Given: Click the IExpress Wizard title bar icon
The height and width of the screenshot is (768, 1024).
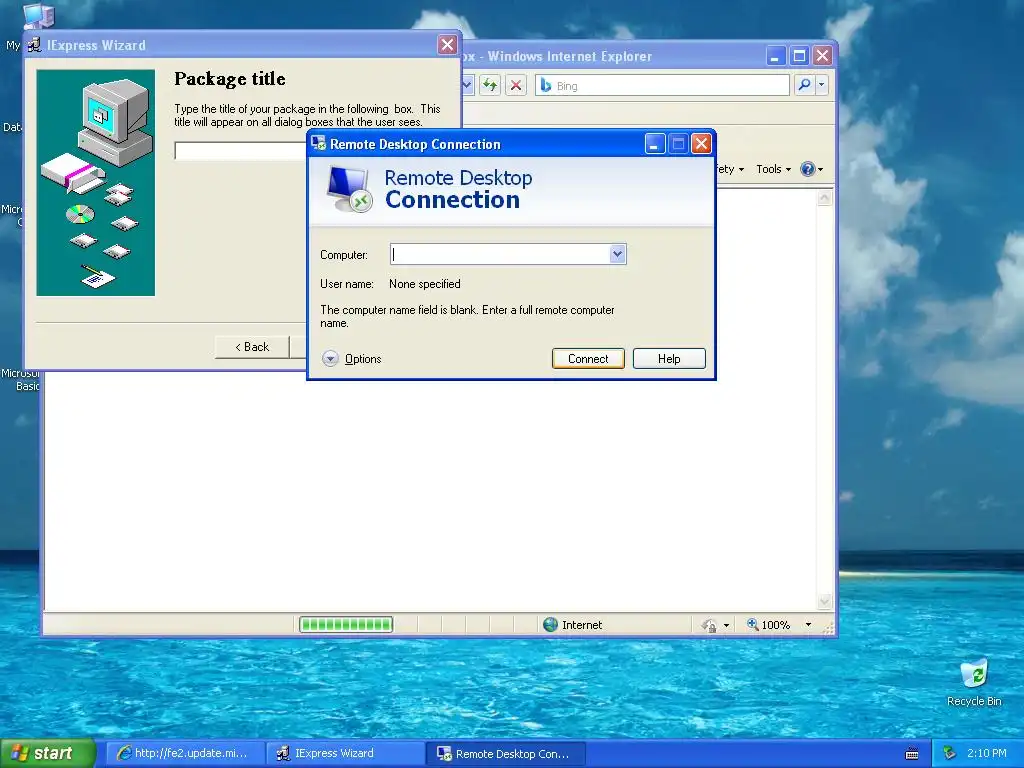Looking at the screenshot, I should click(35, 45).
